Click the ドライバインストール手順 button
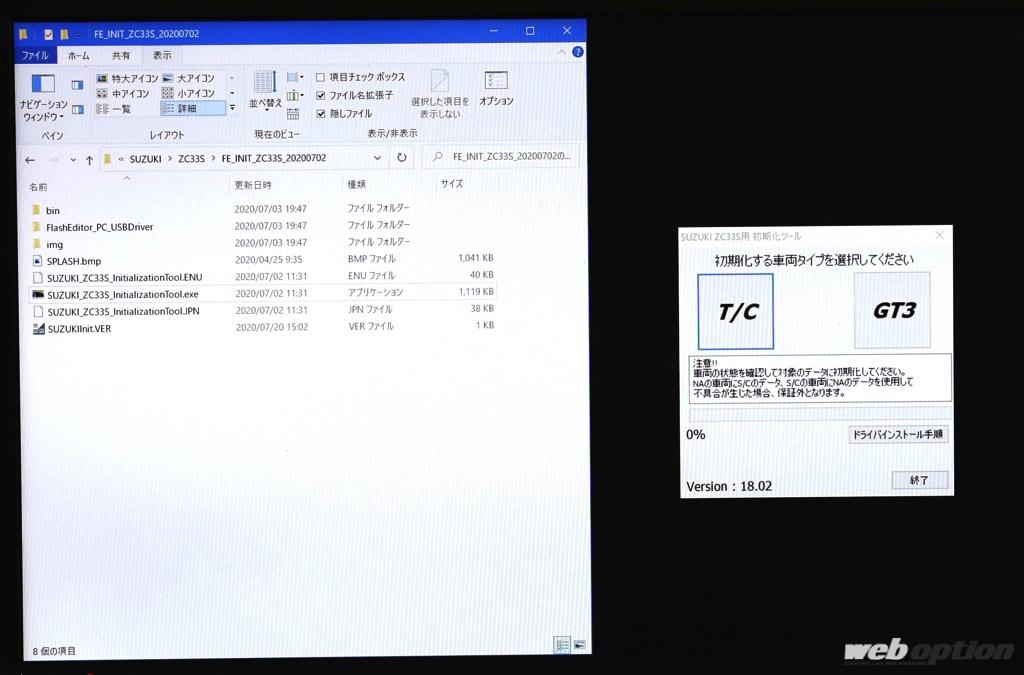 click(x=897, y=434)
